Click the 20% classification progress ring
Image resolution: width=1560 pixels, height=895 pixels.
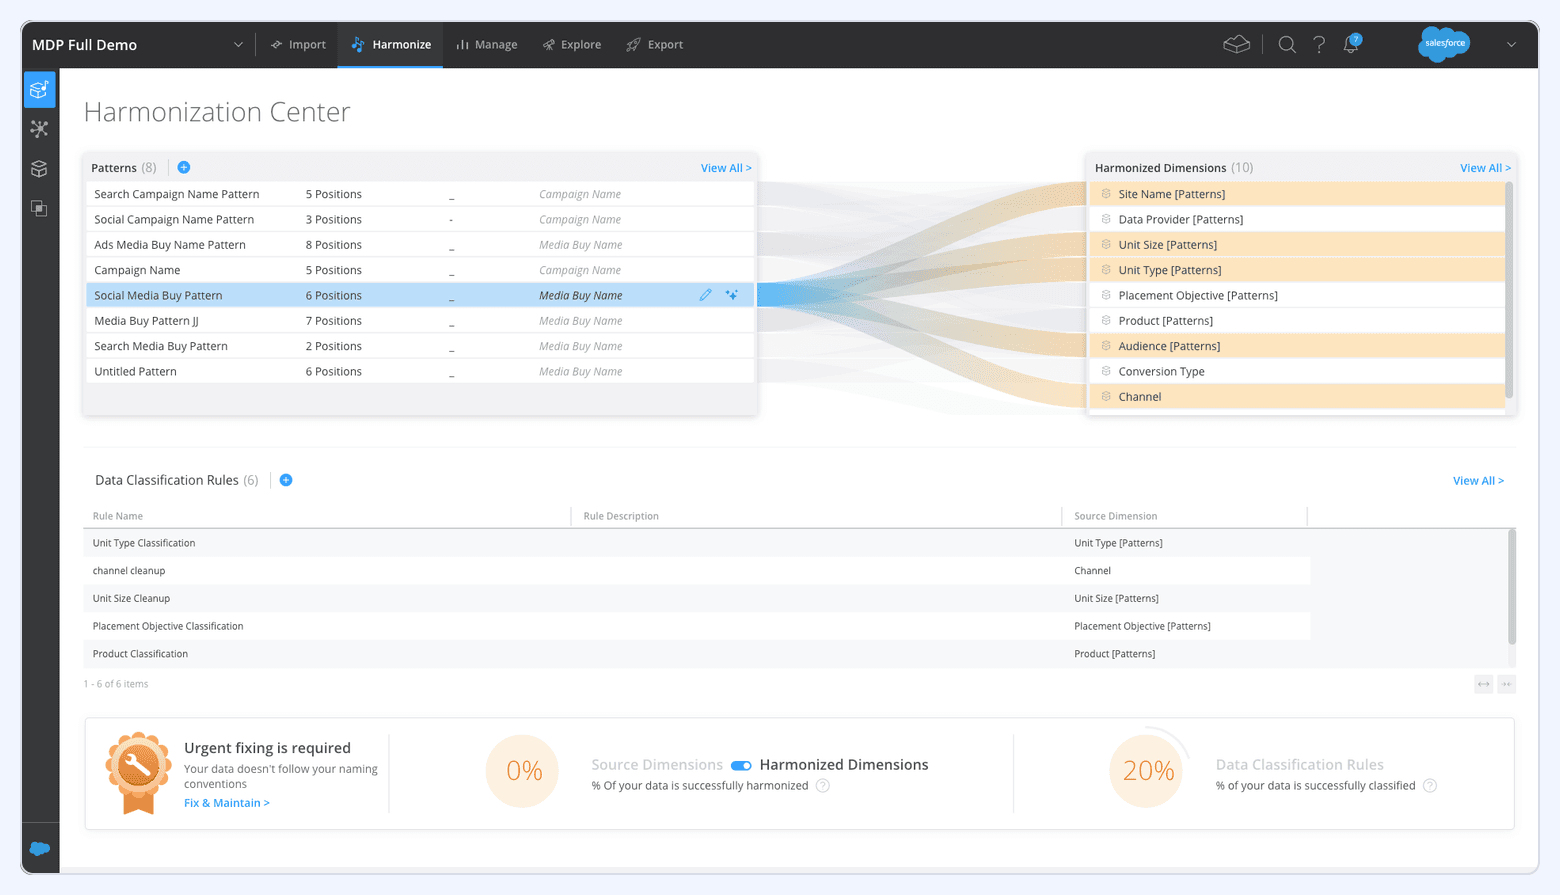click(1146, 770)
